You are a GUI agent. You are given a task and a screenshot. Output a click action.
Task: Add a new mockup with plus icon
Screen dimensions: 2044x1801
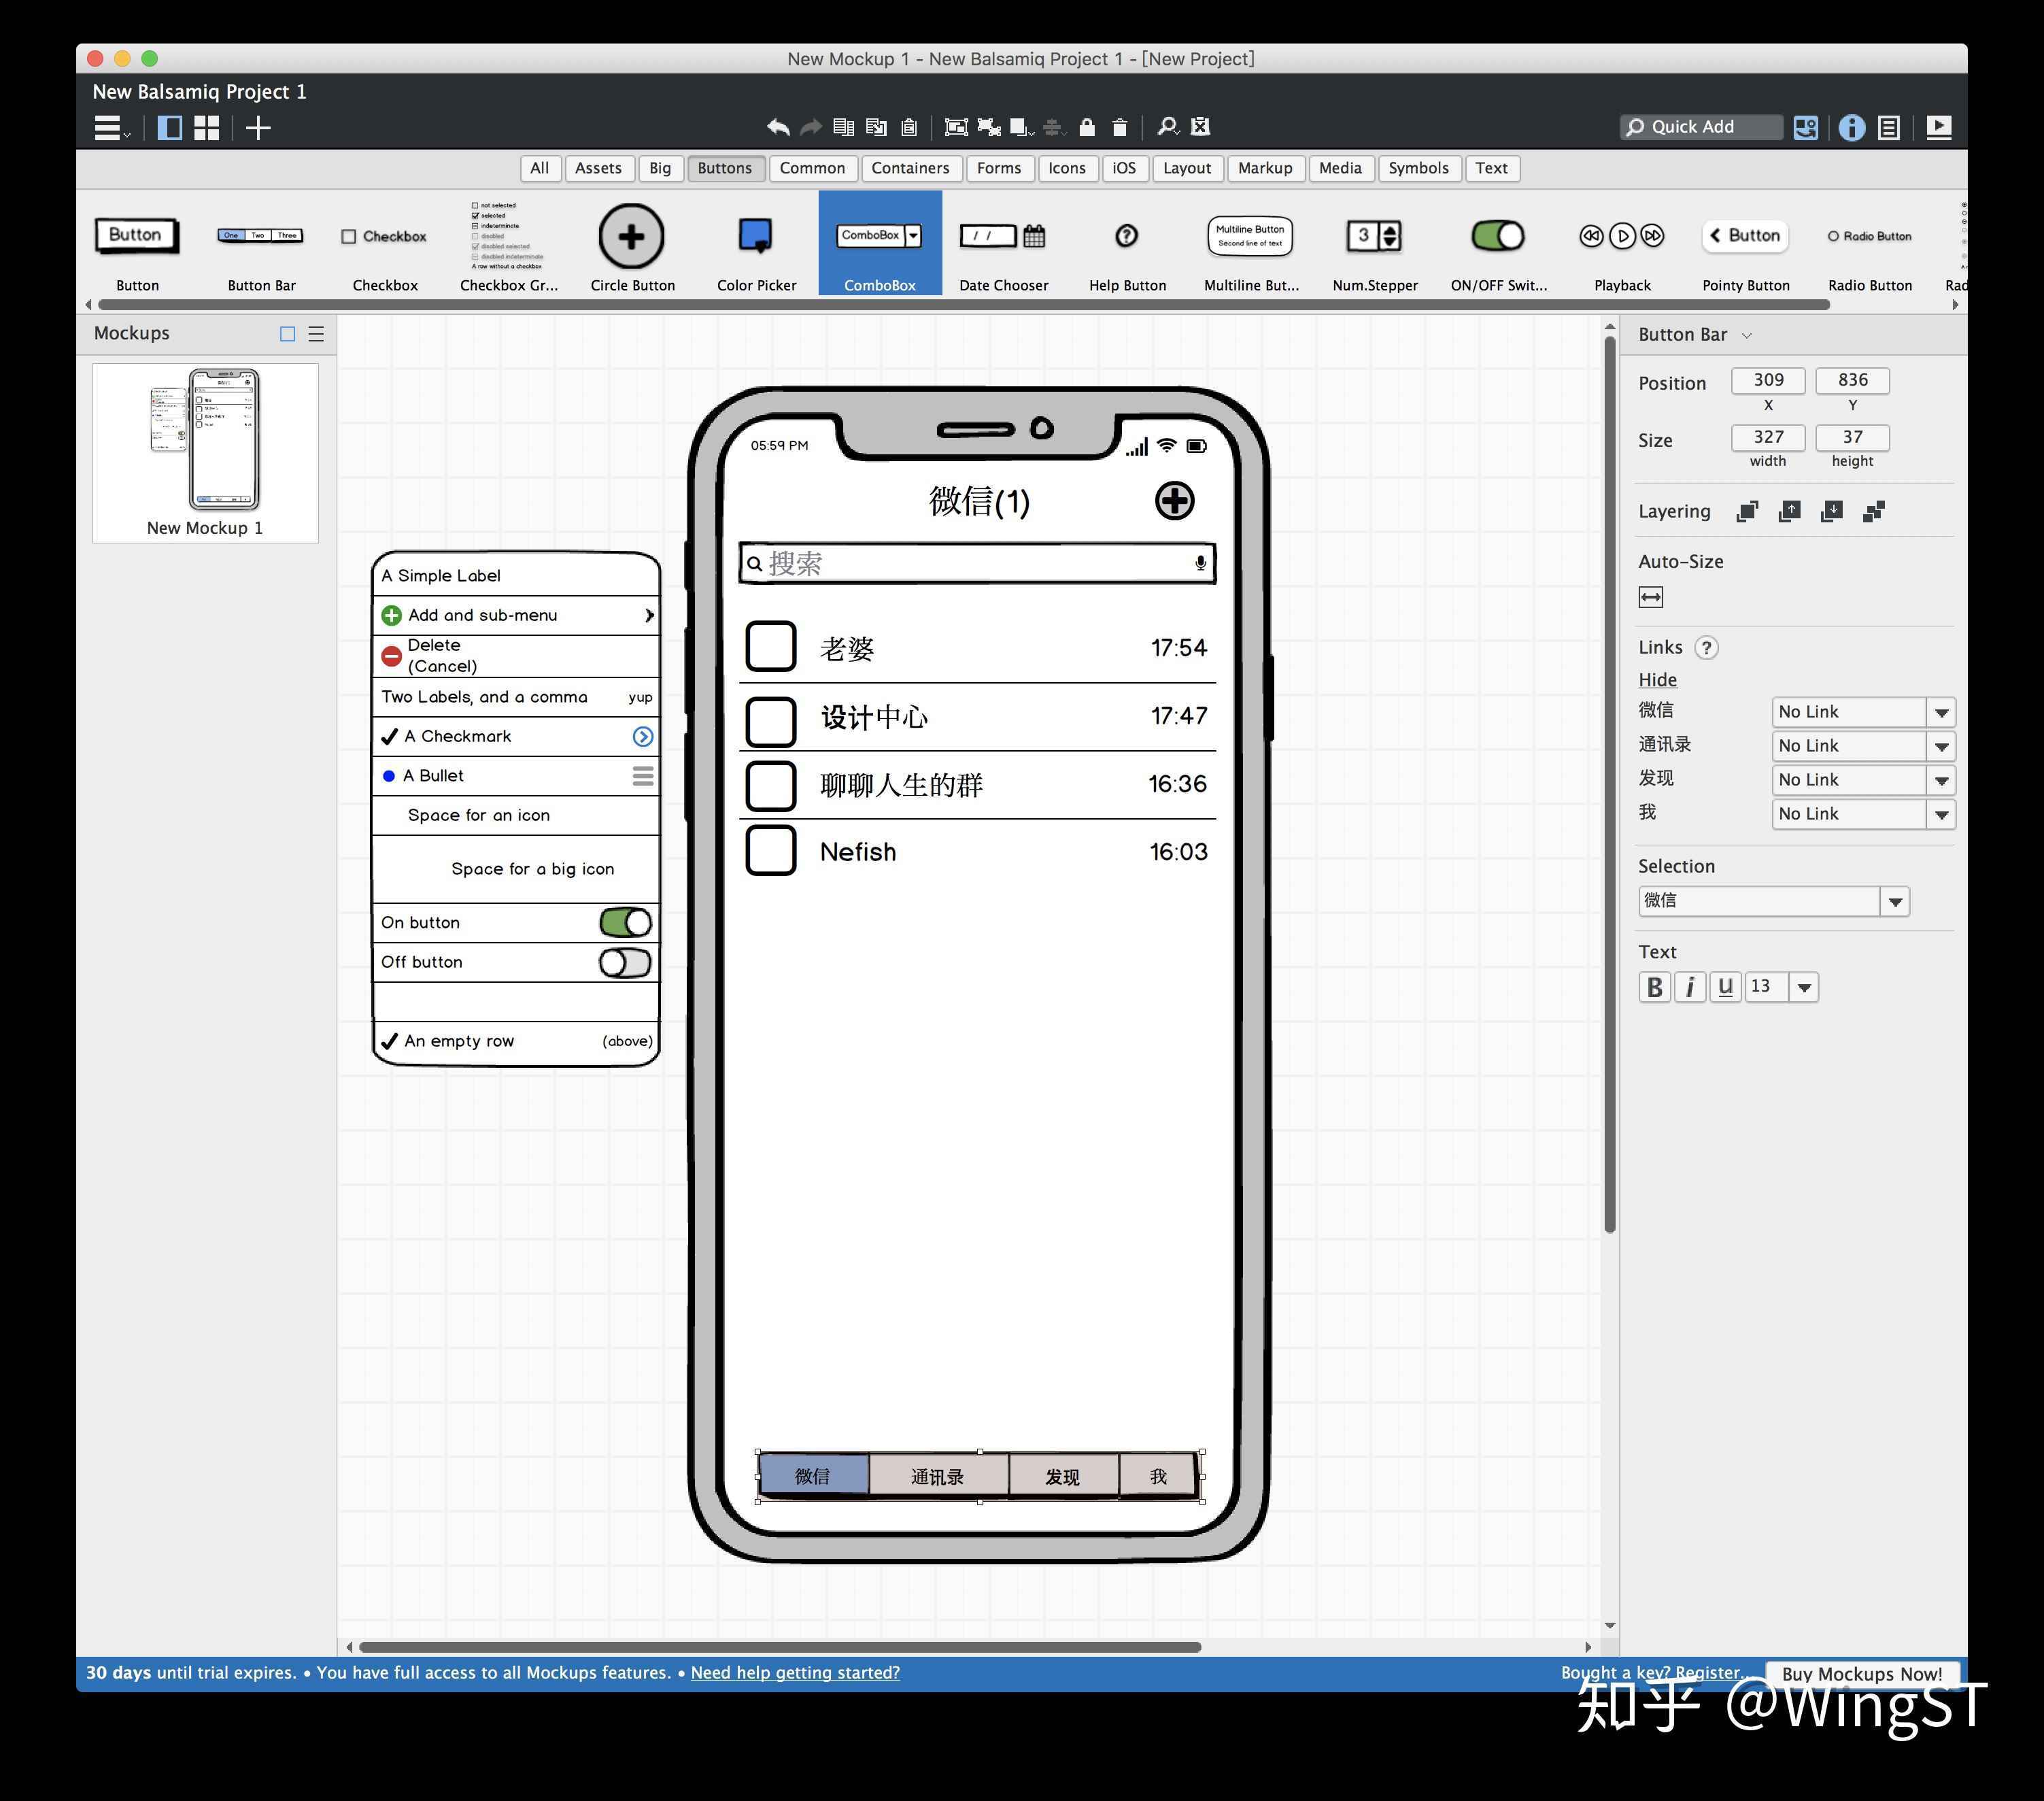tap(258, 128)
